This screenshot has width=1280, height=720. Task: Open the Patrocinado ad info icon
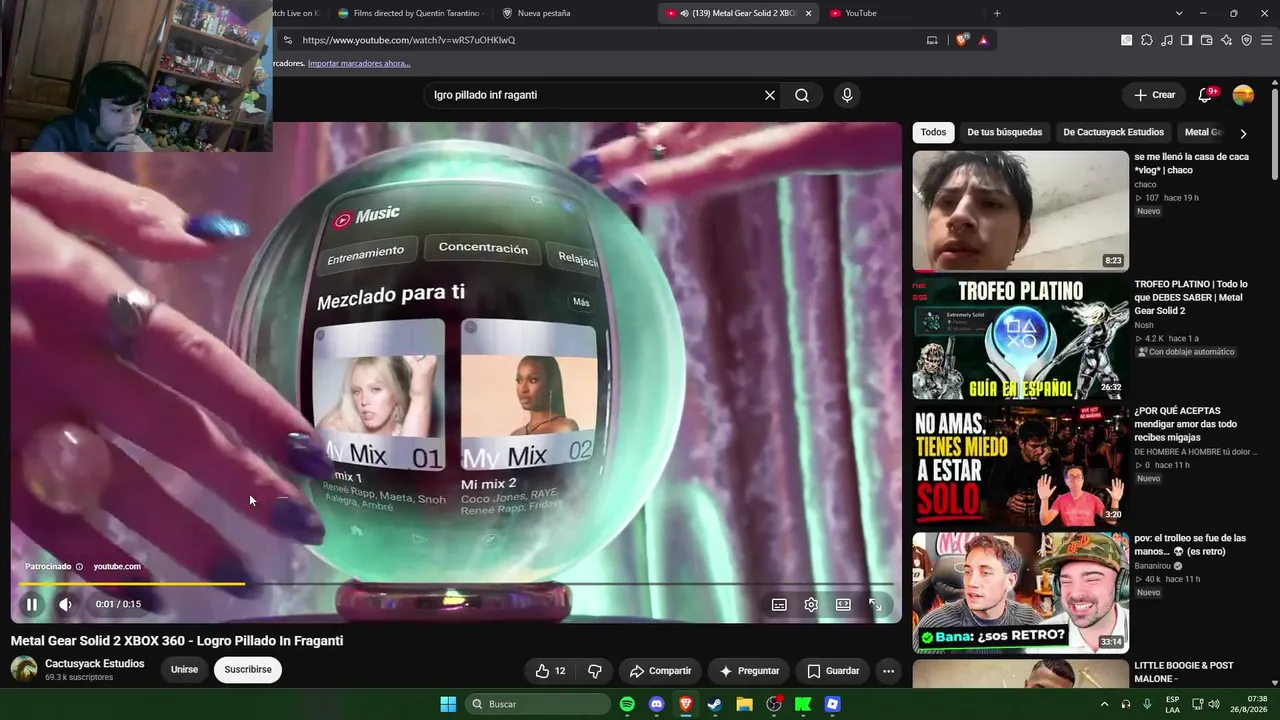point(79,567)
